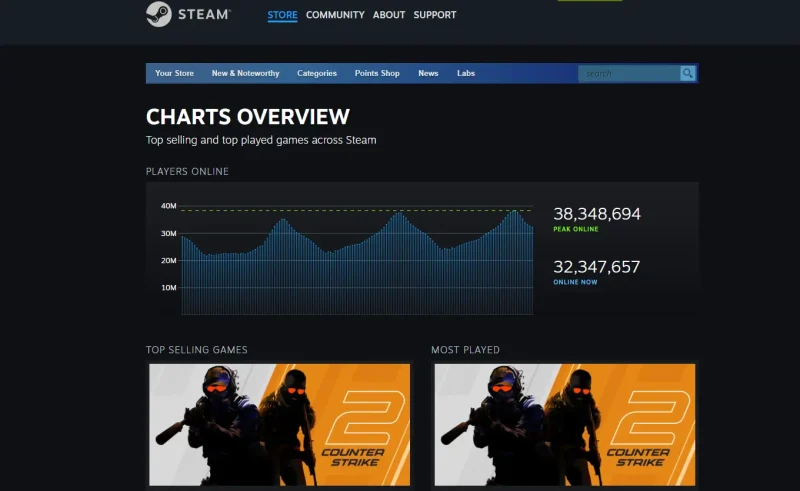Image resolution: width=800 pixels, height=491 pixels.
Task: Click the CHARTS OVERVIEW title
Action: point(248,116)
